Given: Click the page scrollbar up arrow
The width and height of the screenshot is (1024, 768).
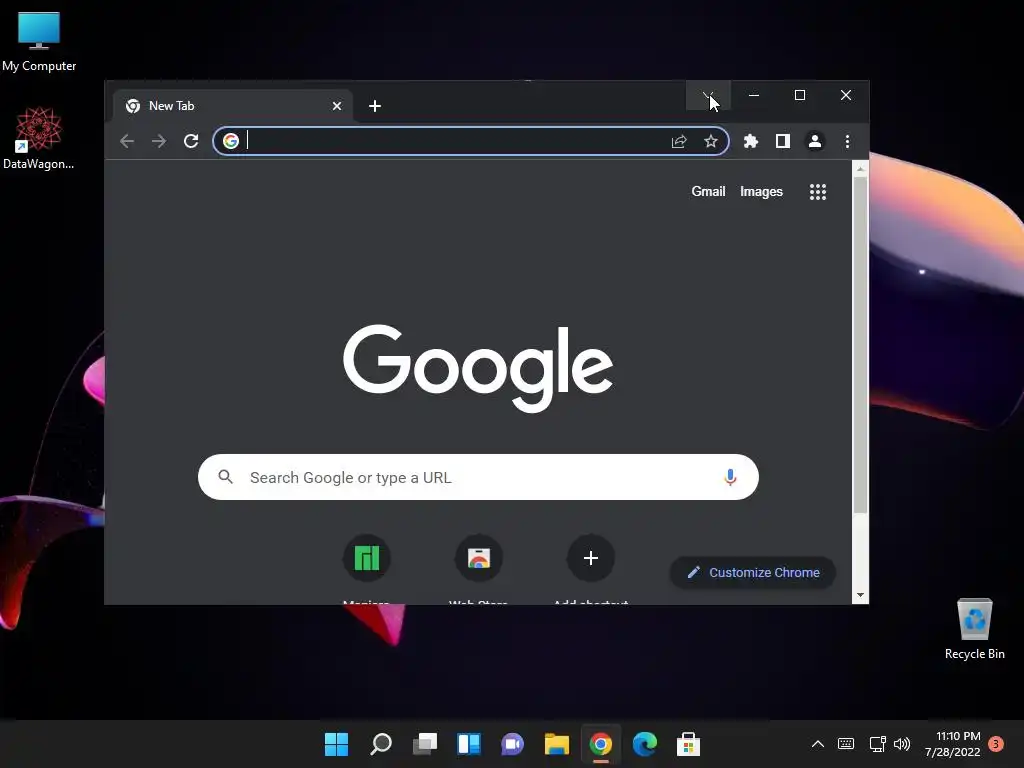Looking at the screenshot, I should pos(860,169).
